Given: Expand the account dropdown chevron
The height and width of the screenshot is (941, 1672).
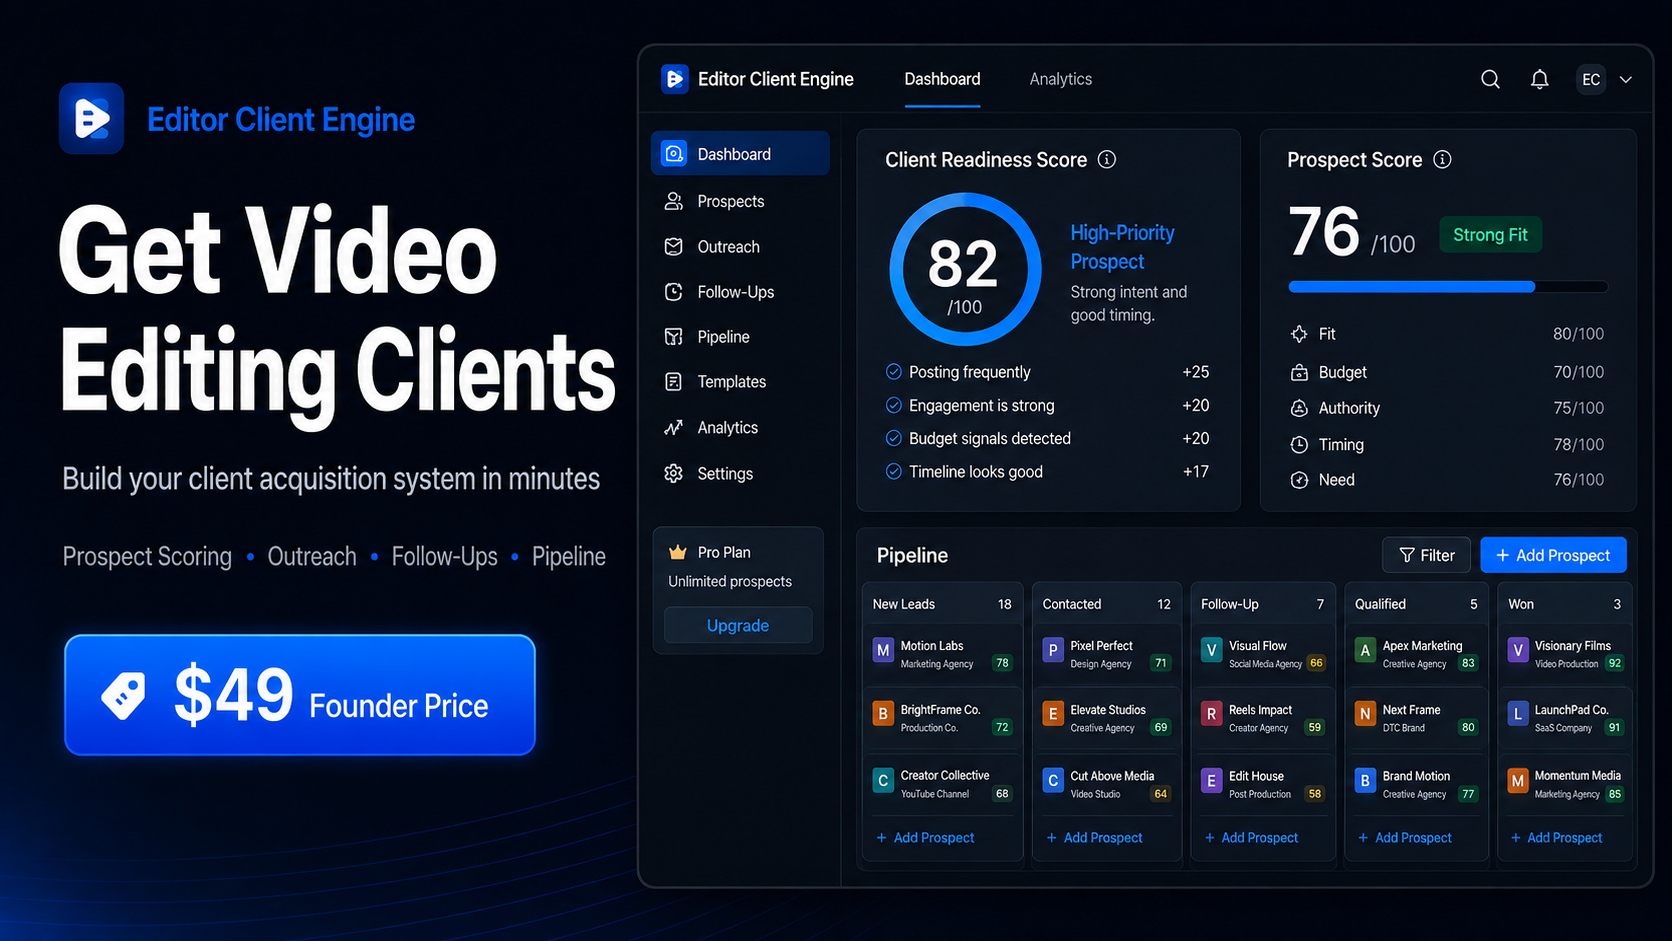Looking at the screenshot, I should click(x=1626, y=80).
